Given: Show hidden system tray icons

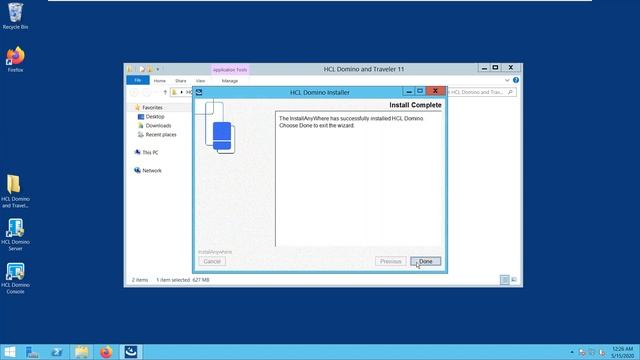Looking at the screenshot, I should pyautogui.click(x=571, y=352).
